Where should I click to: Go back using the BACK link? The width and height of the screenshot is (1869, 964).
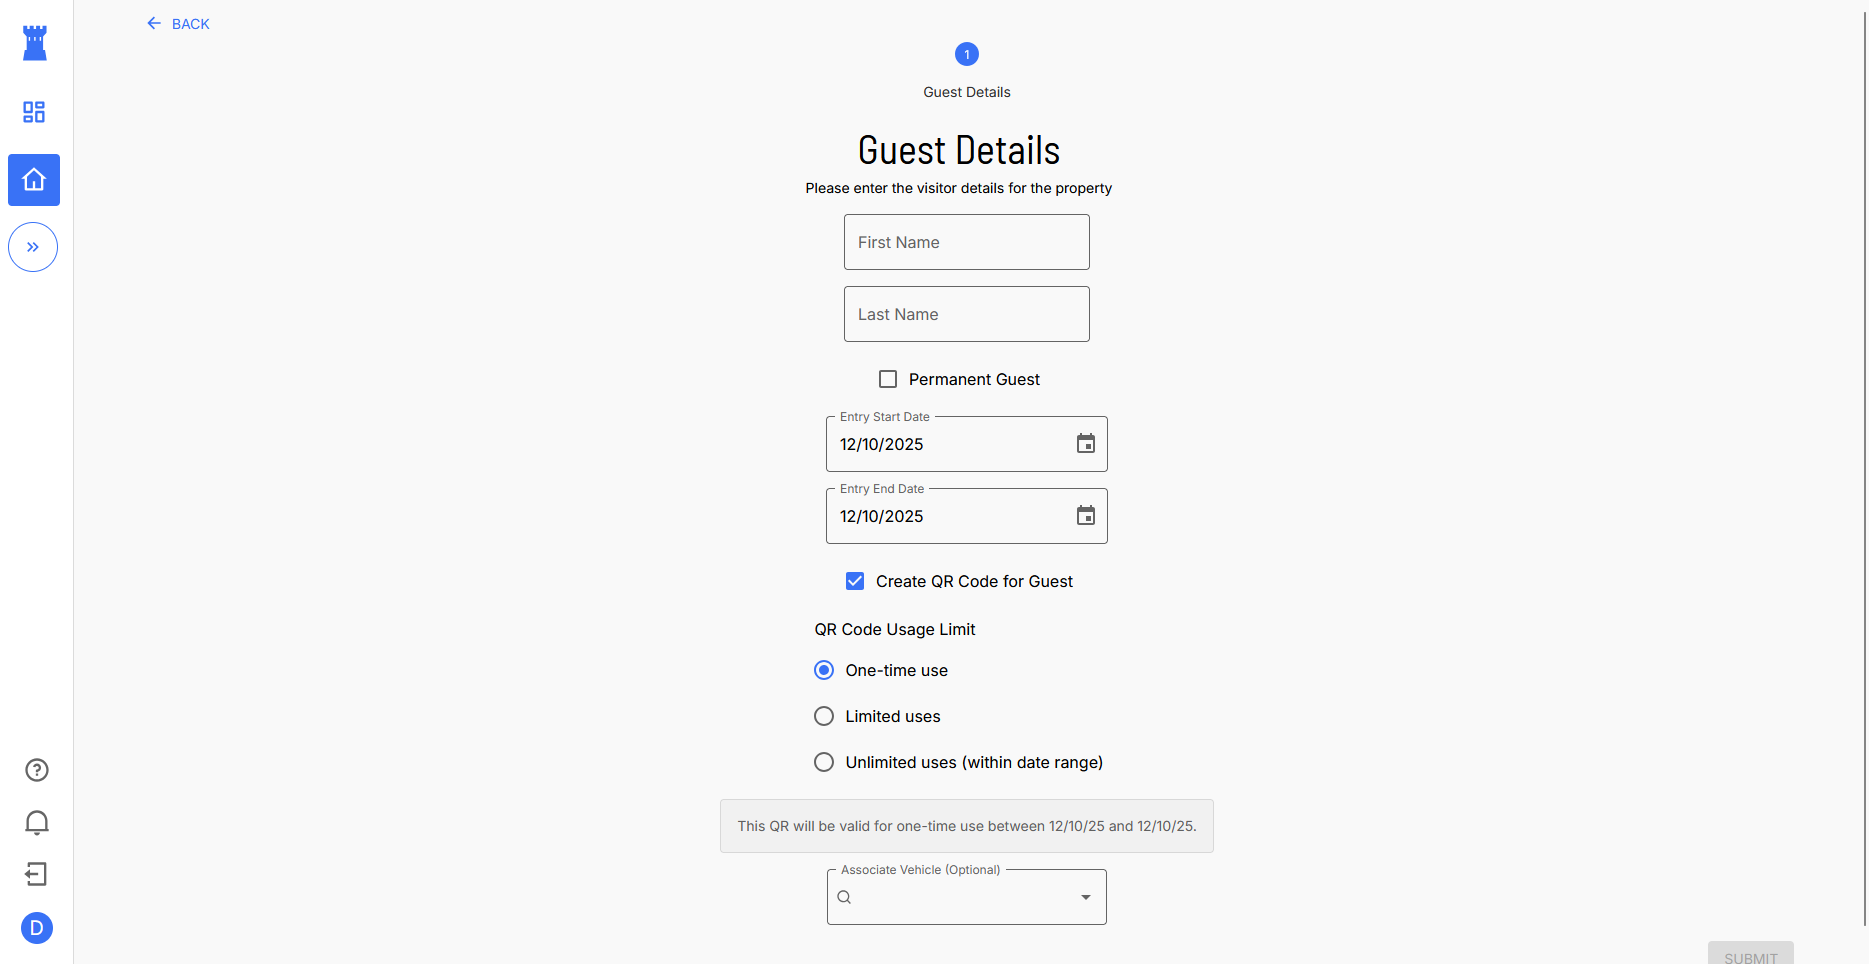coord(178,24)
